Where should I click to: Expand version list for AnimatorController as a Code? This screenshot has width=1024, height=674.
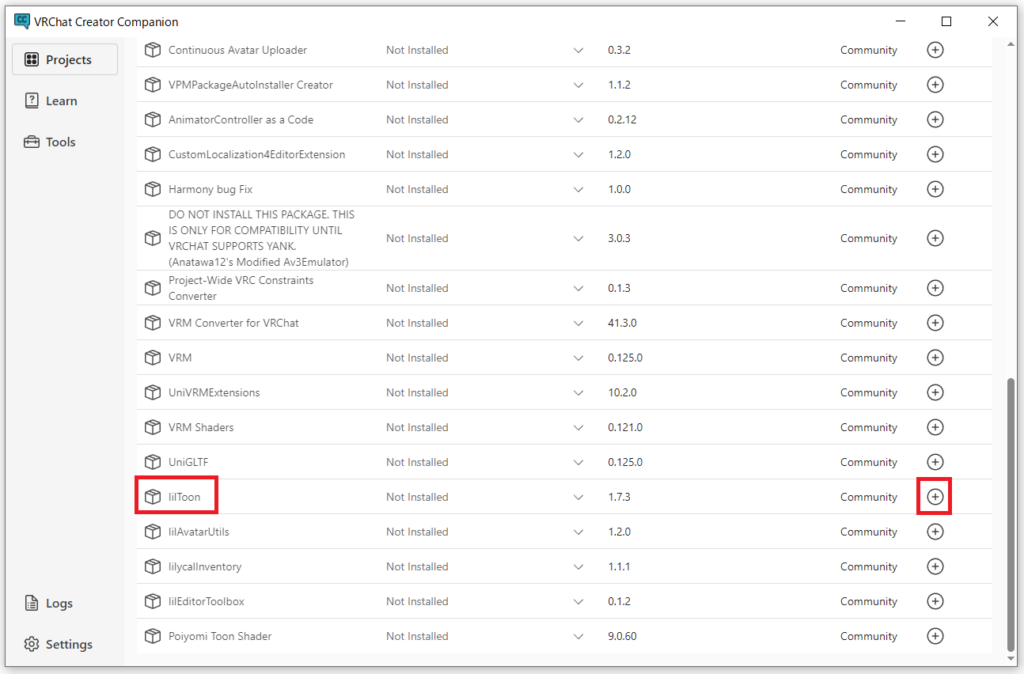(578, 120)
